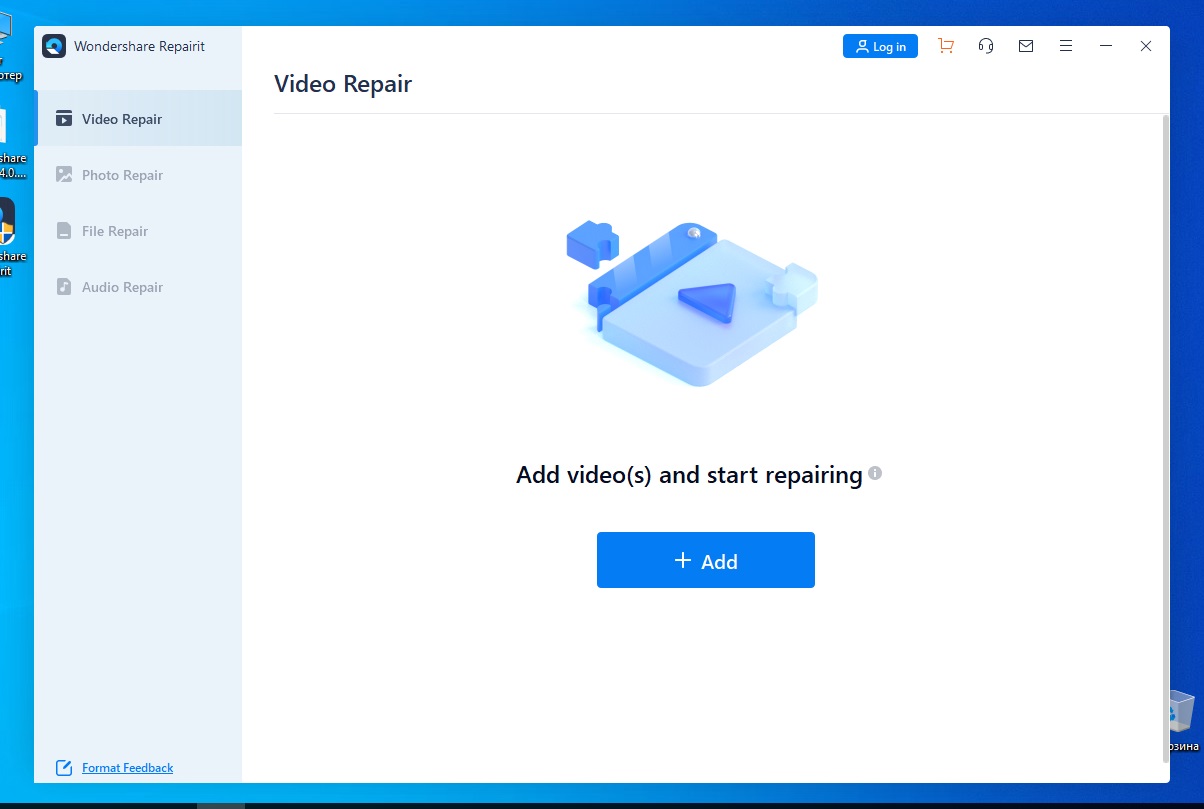The height and width of the screenshot is (809, 1204).
Task: Contact support via the headset icon
Action: pos(986,45)
